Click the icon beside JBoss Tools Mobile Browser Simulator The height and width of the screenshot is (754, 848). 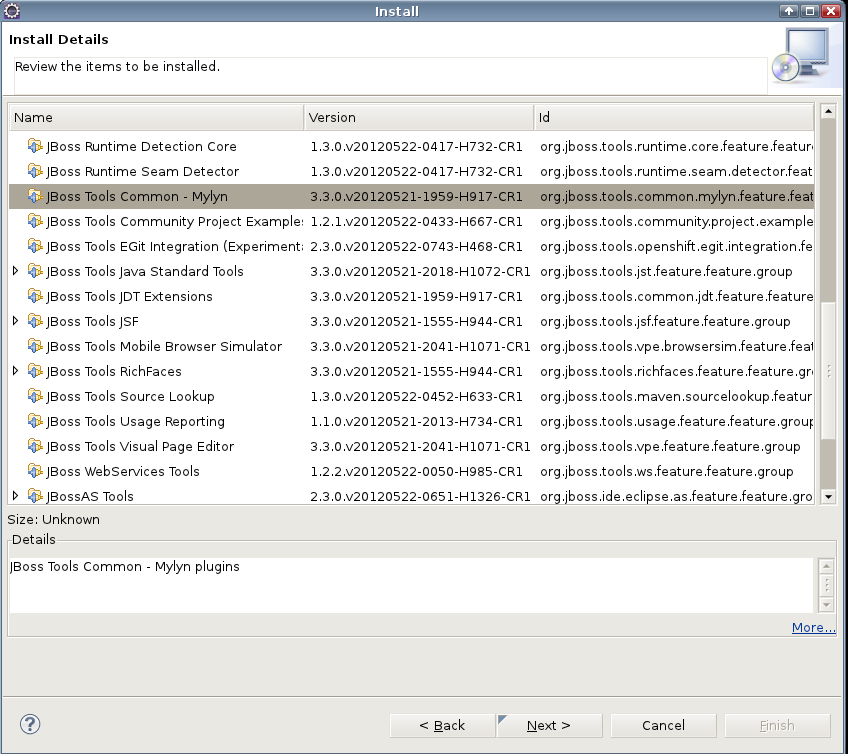(x=35, y=346)
